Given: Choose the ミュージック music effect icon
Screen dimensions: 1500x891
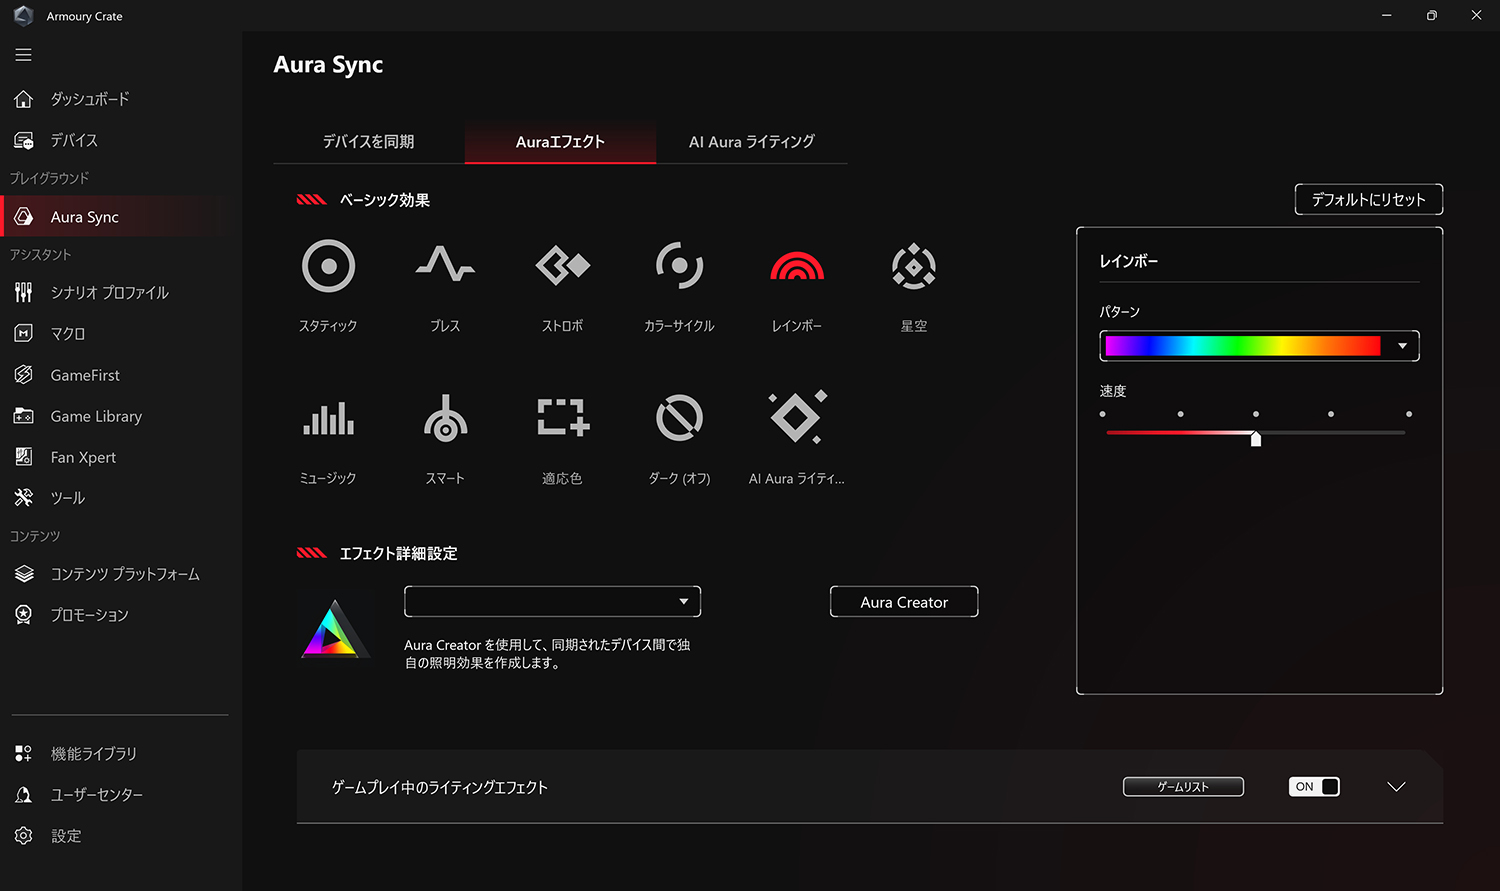Looking at the screenshot, I should 328,418.
